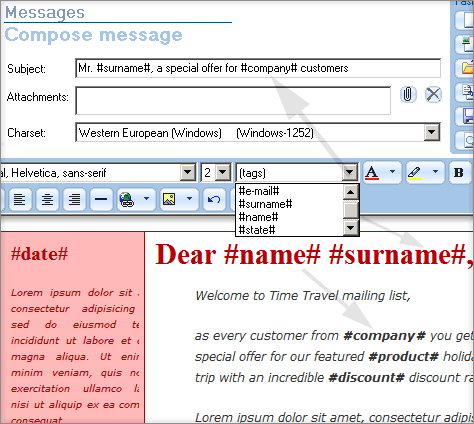Open the font size 2 dropdown
474x424 pixels.
223,172
